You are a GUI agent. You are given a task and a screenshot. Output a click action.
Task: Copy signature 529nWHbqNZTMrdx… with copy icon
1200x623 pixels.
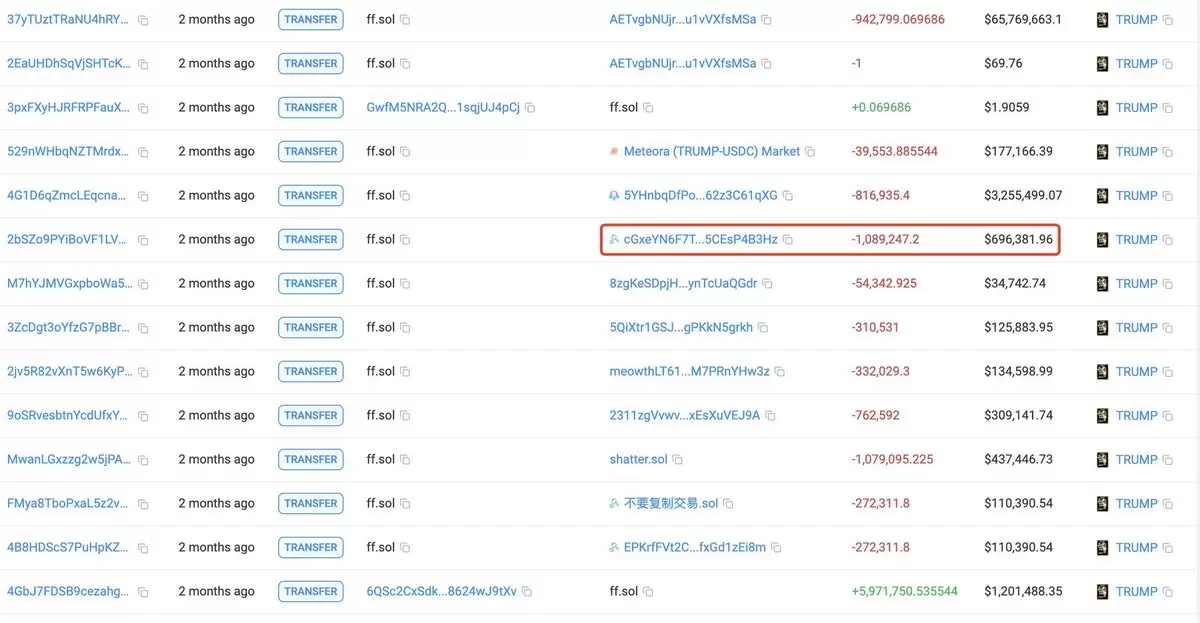143,152
